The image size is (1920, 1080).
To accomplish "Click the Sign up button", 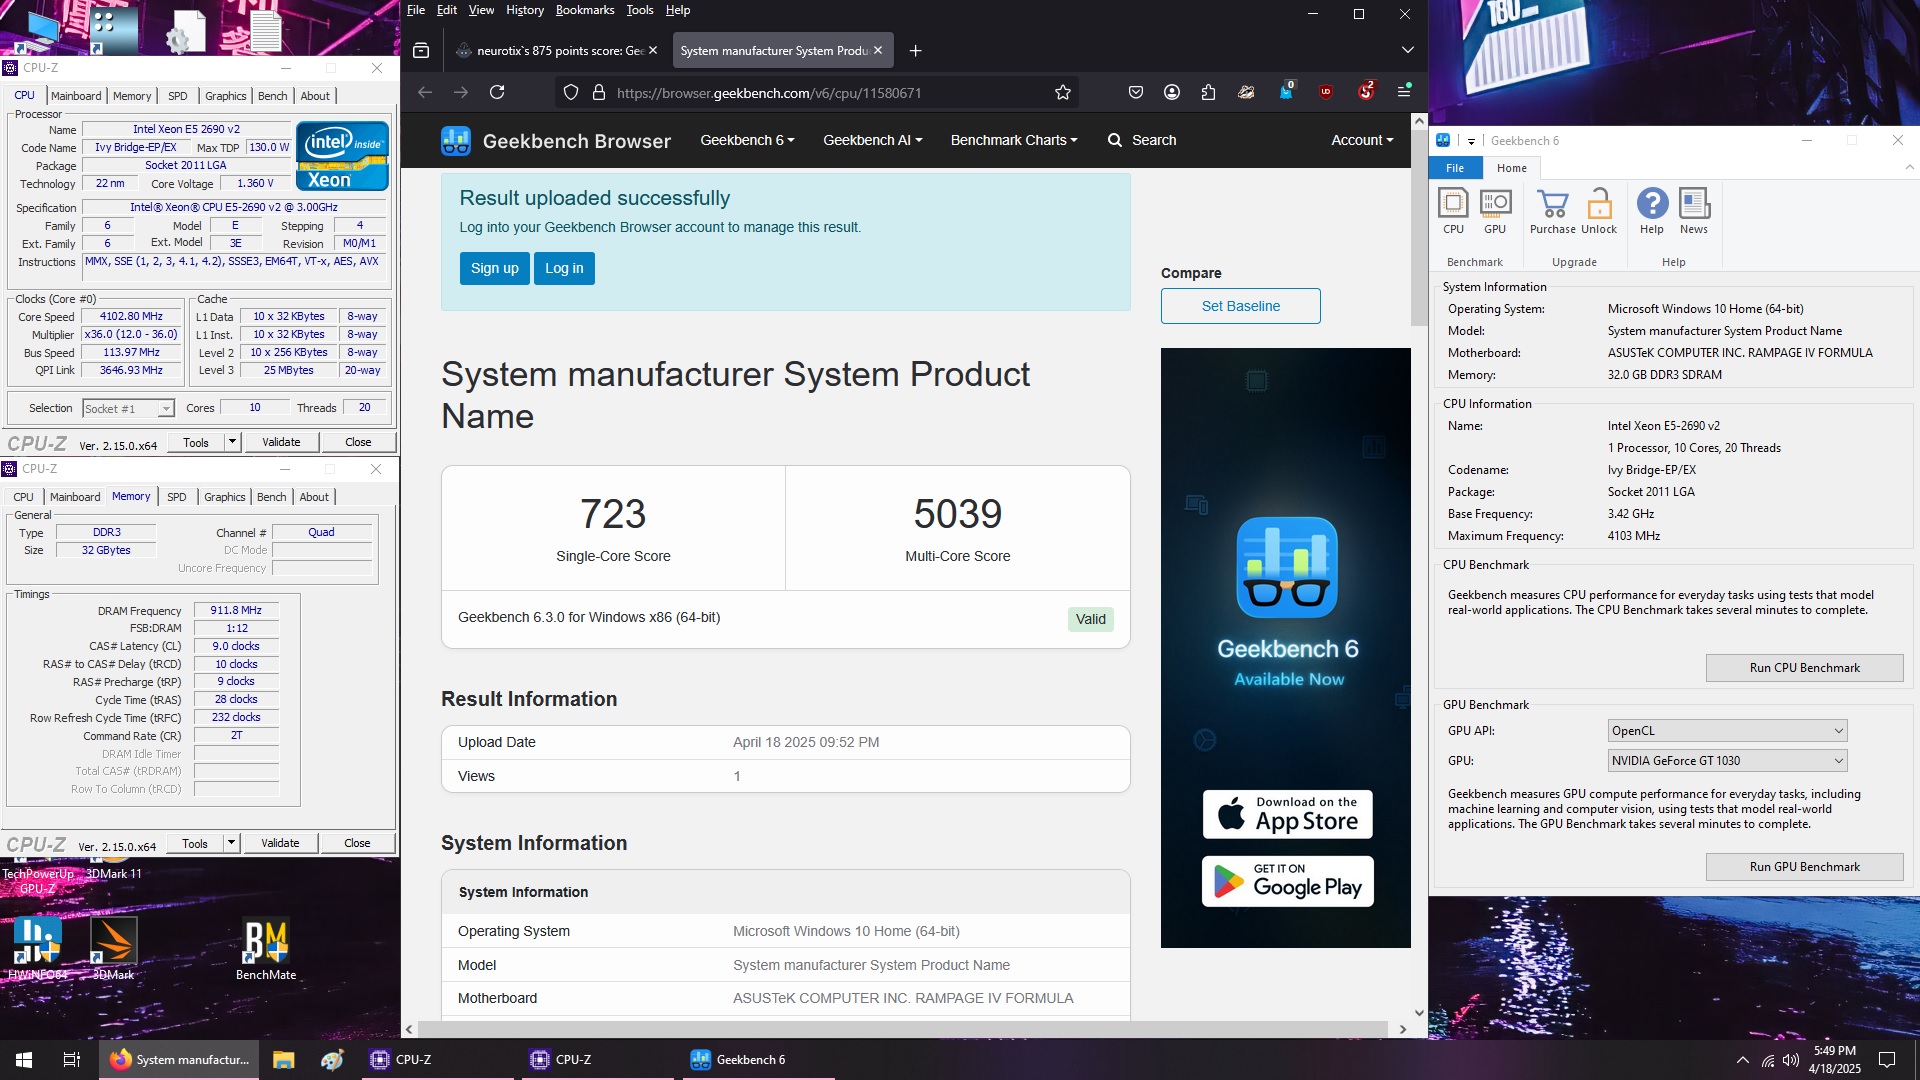I will 495,268.
